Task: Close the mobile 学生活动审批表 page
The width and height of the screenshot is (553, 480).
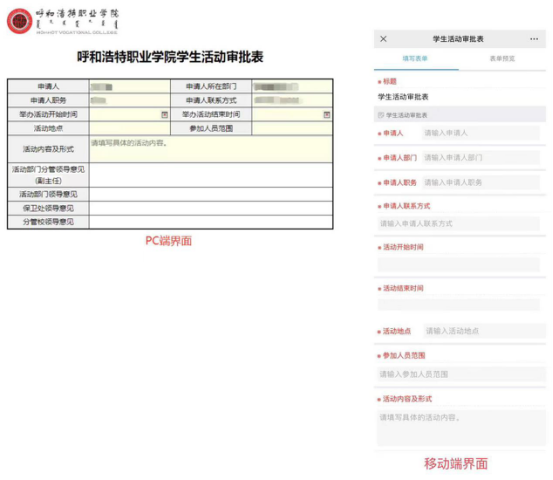Action: (383, 39)
